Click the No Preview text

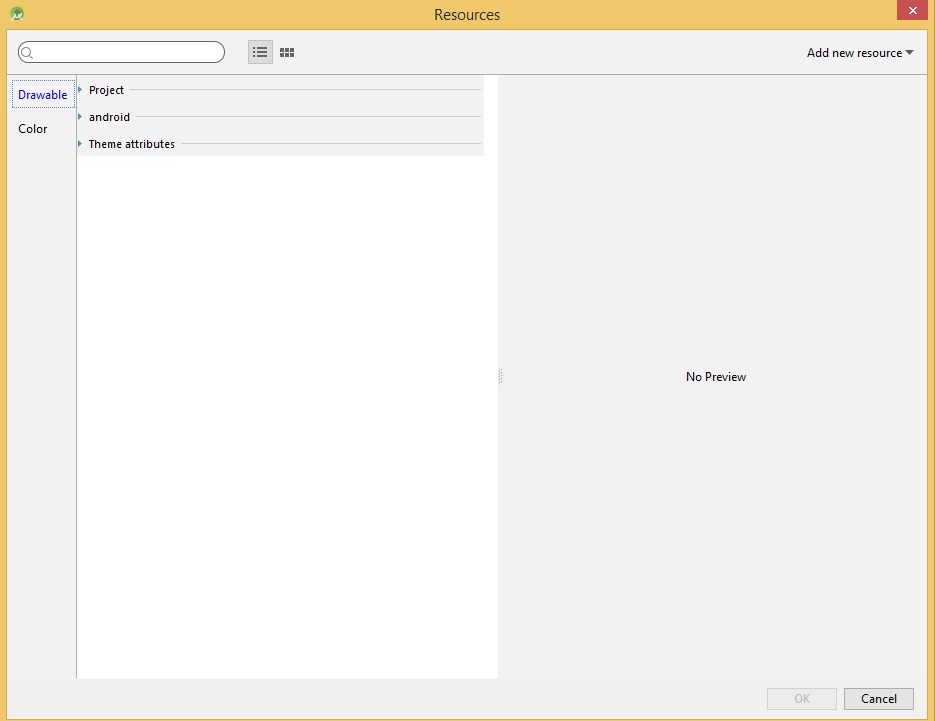point(715,377)
